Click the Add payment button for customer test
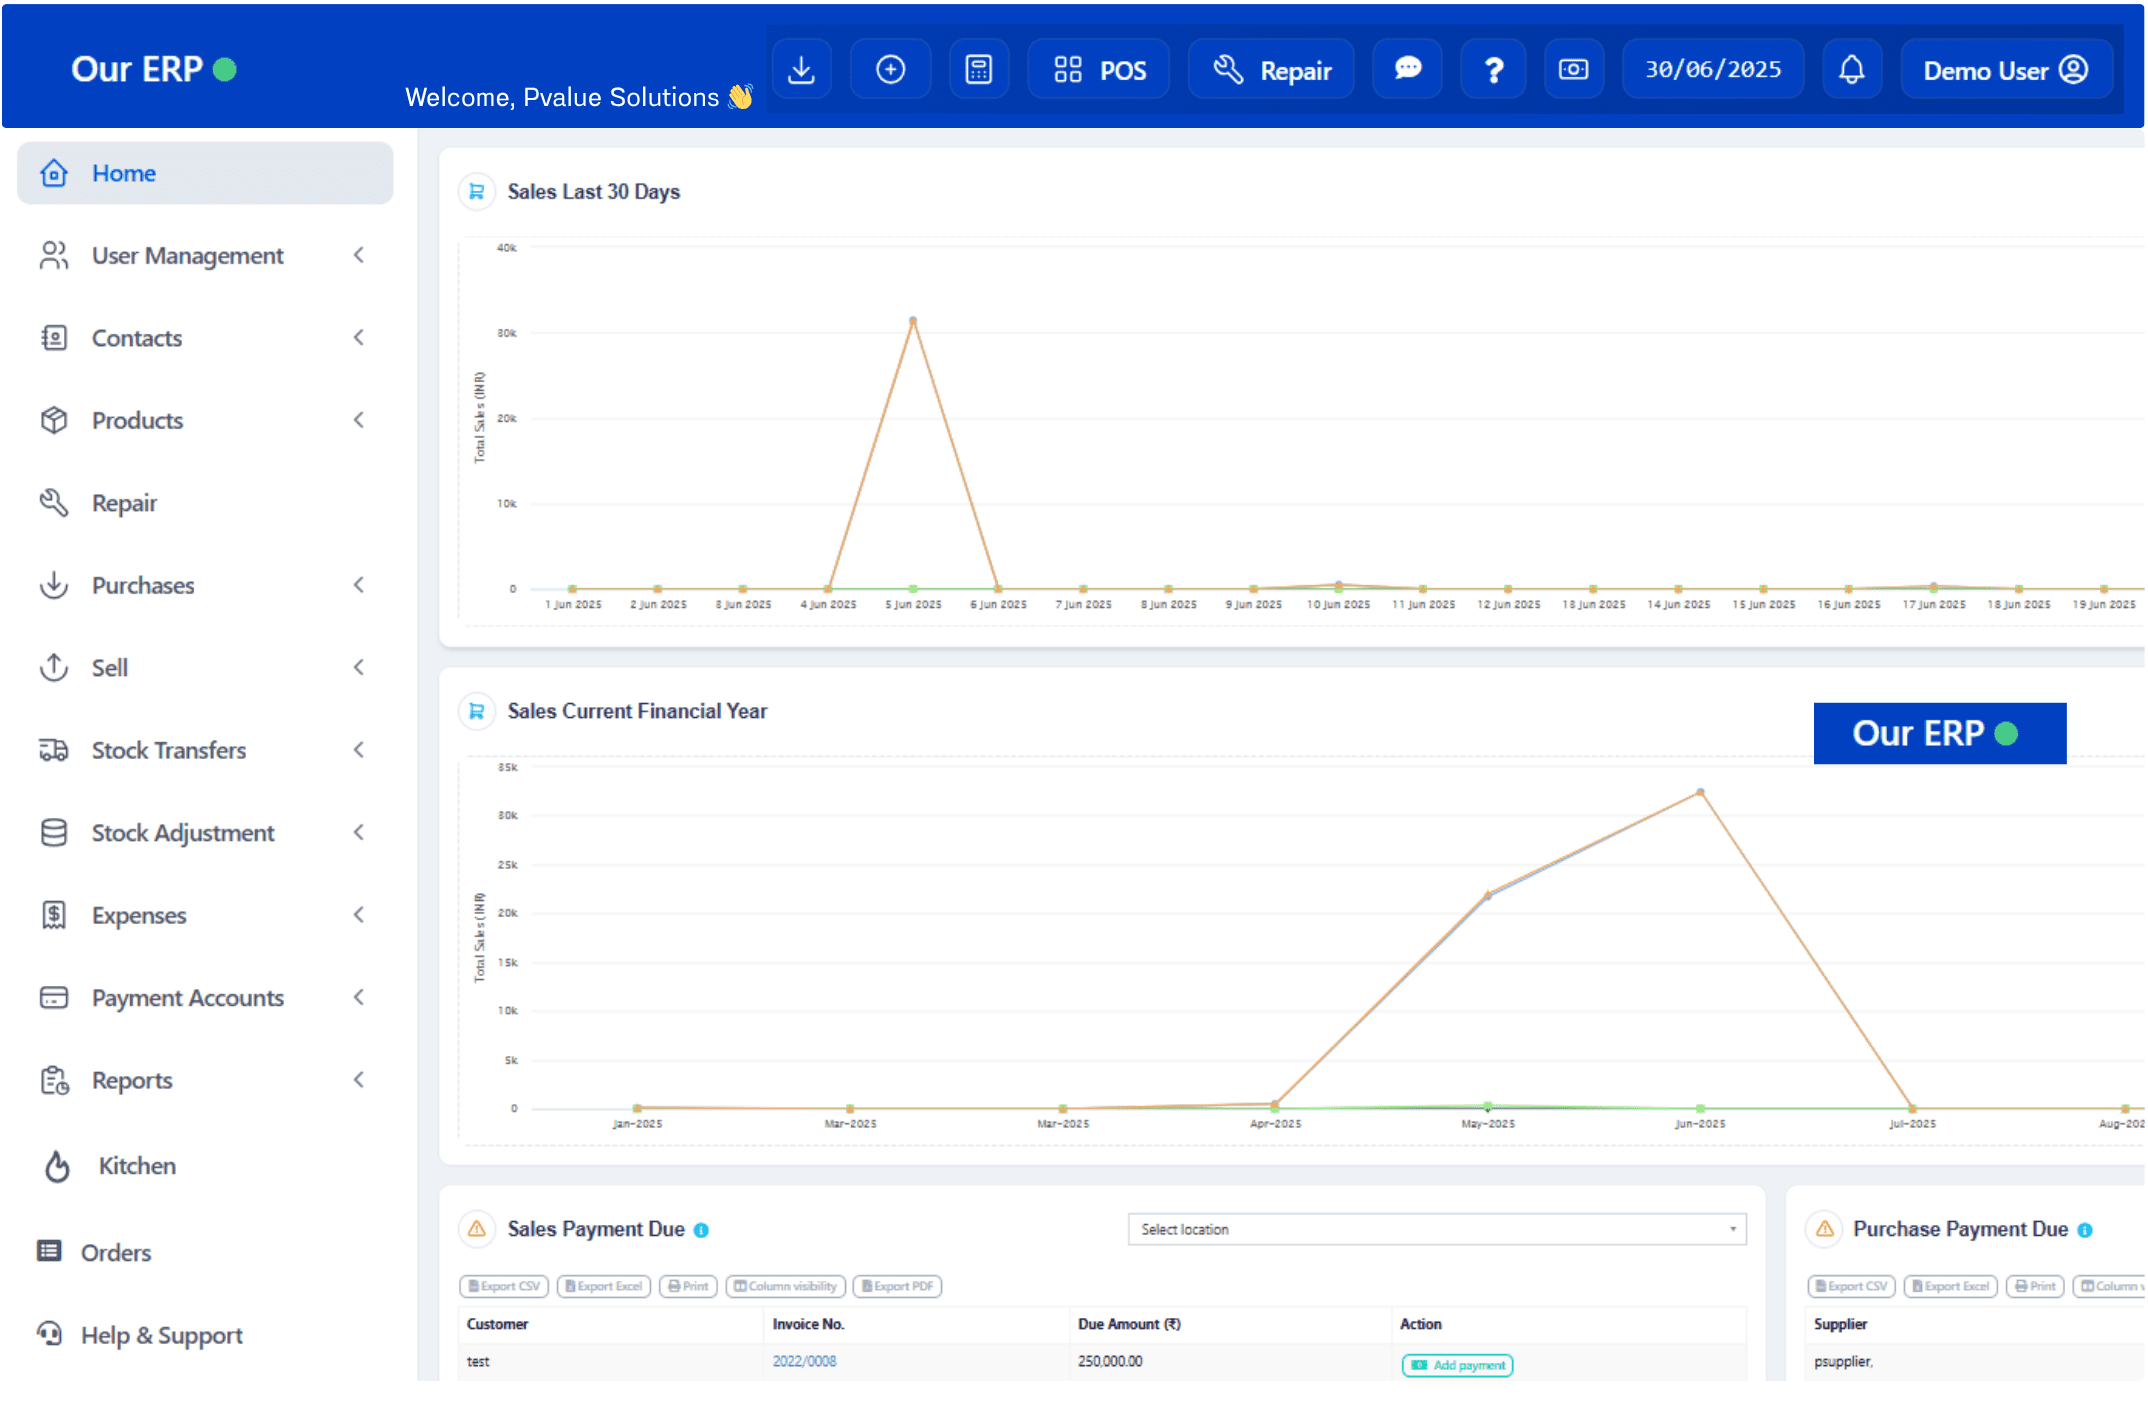Screen dimensions: 2148x1410 [x=1456, y=1364]
